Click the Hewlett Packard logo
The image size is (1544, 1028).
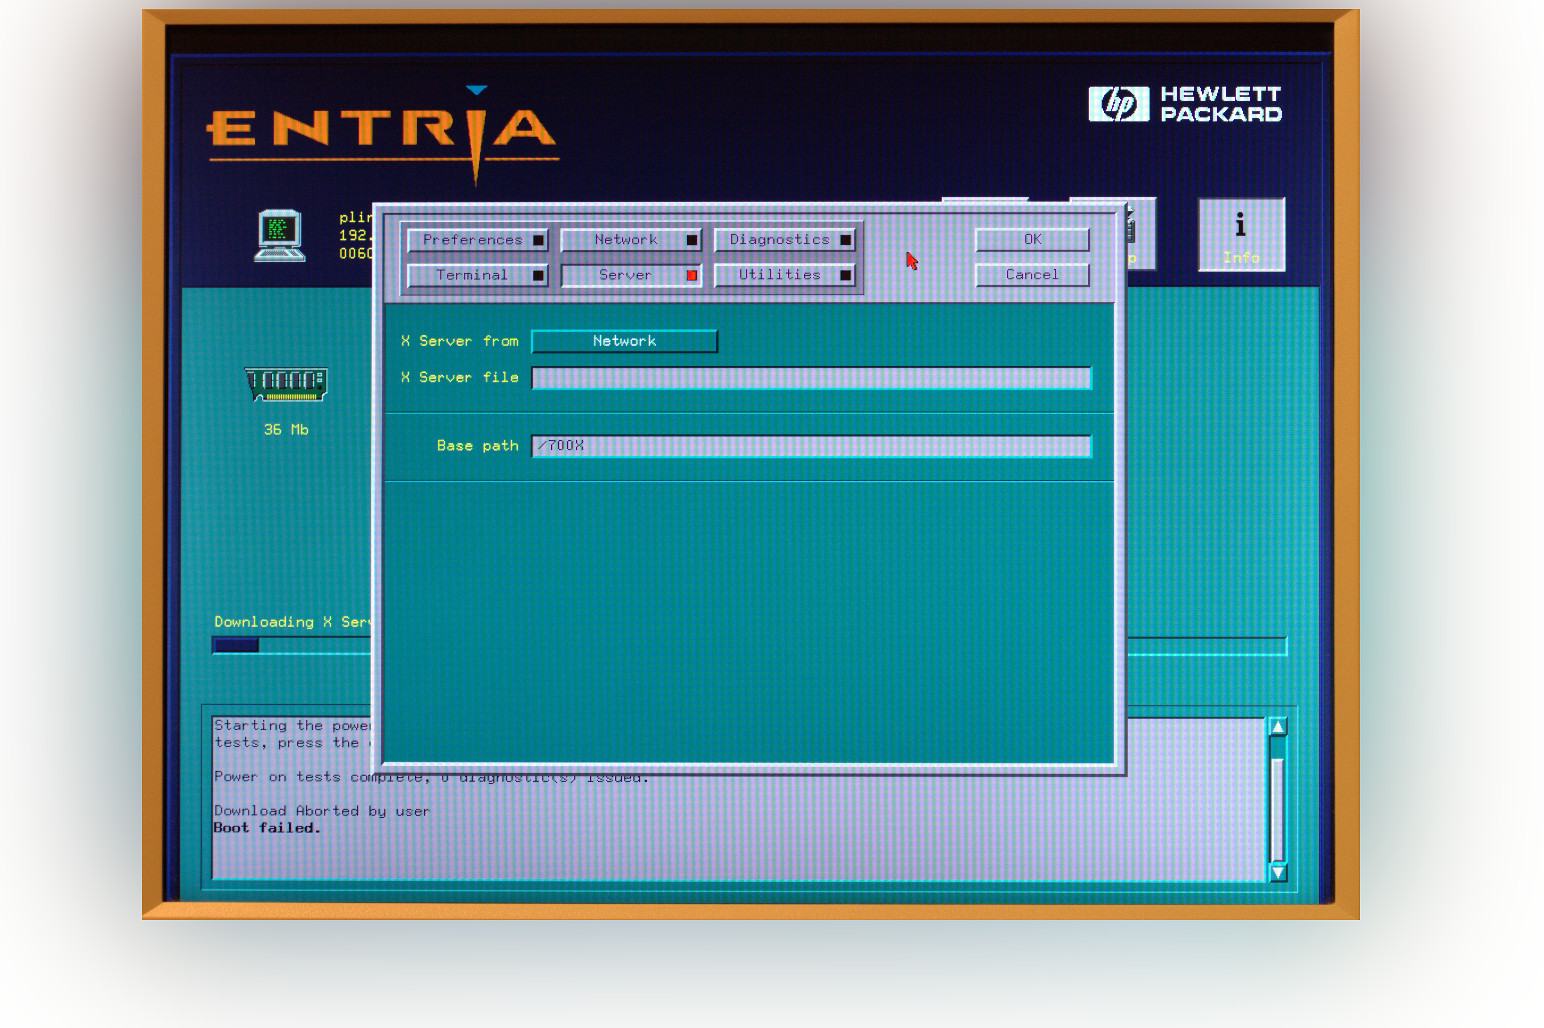pos(1185,104)
